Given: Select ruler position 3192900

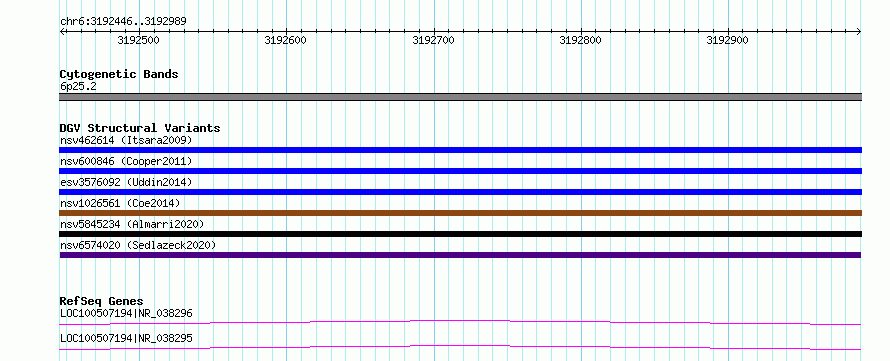Looking at the screenshot, I should [728, 40].
